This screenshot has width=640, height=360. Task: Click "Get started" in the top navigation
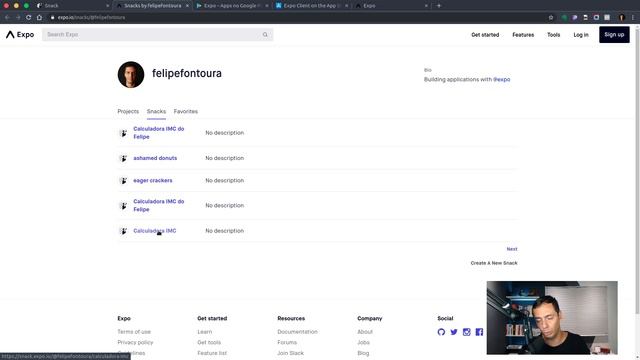(485, 35)
